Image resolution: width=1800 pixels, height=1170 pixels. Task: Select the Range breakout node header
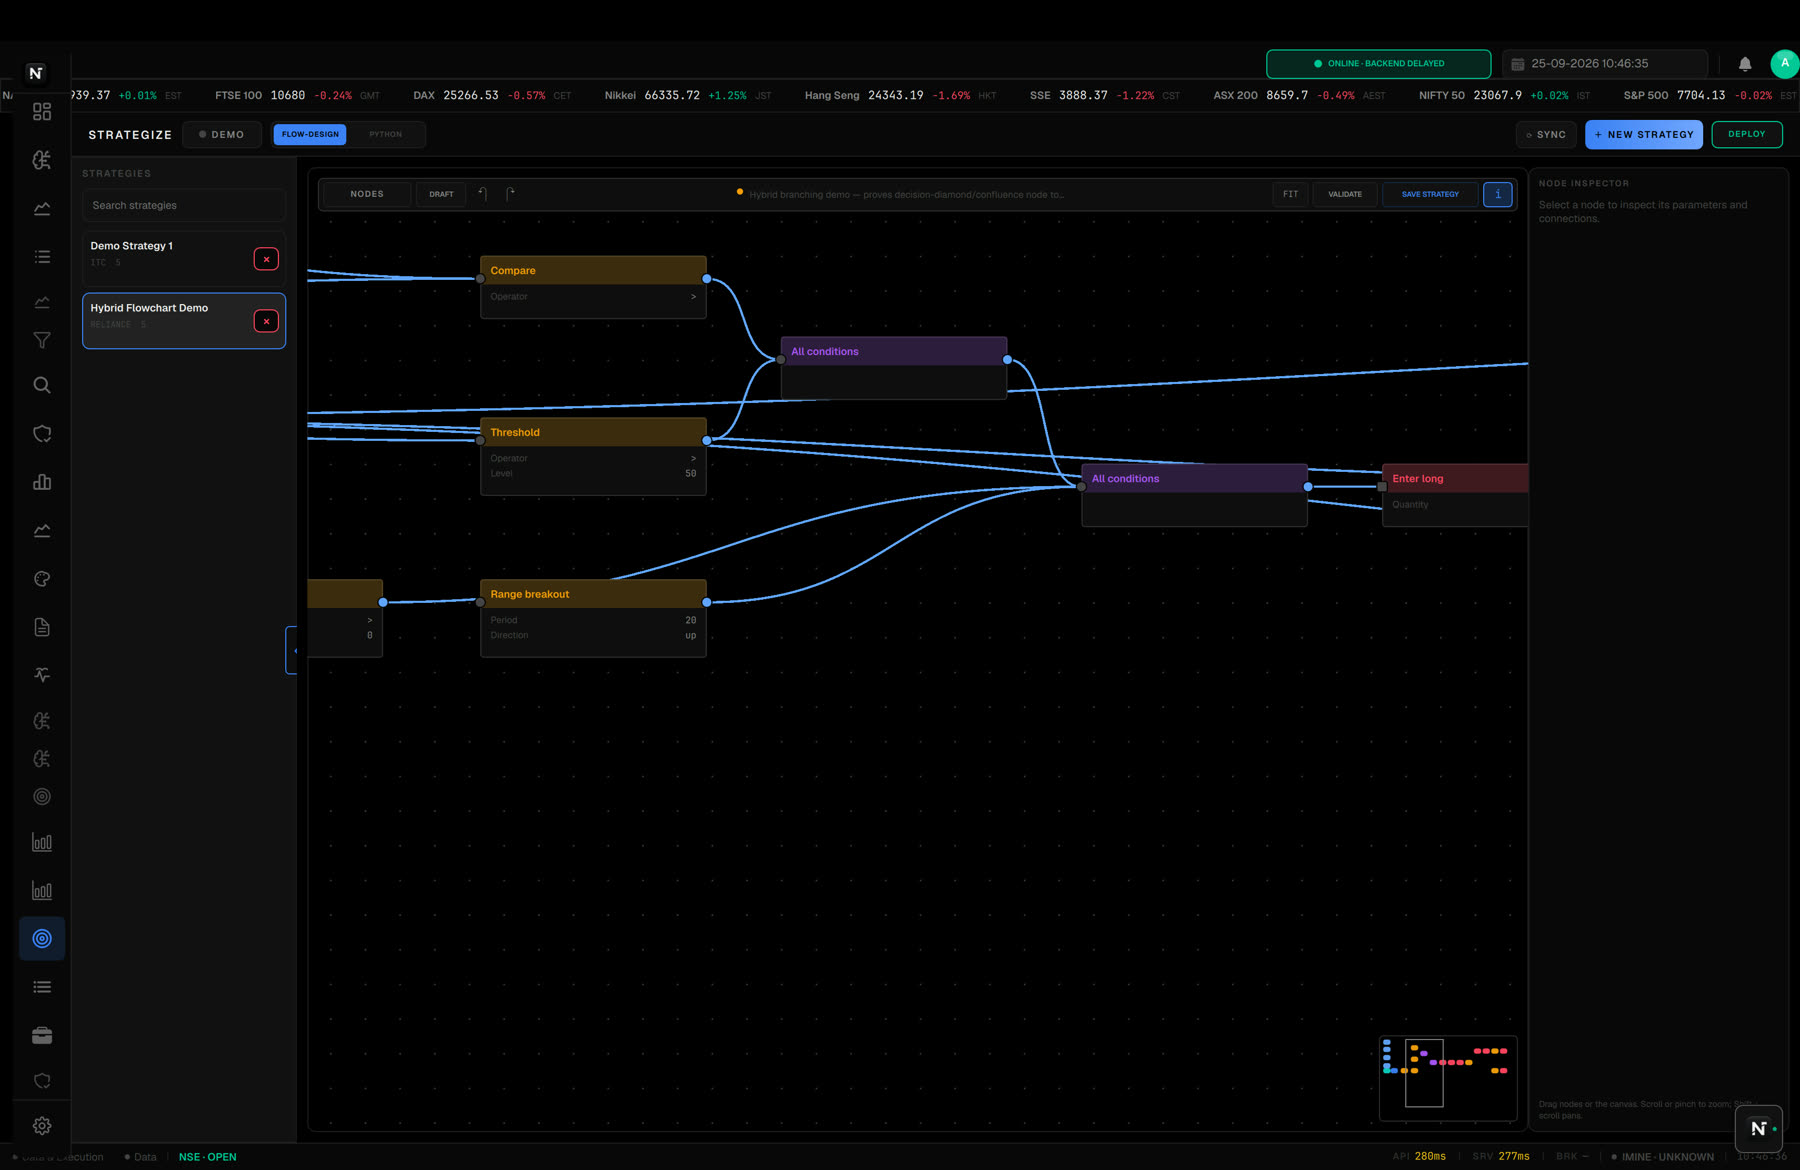[593, 594]
